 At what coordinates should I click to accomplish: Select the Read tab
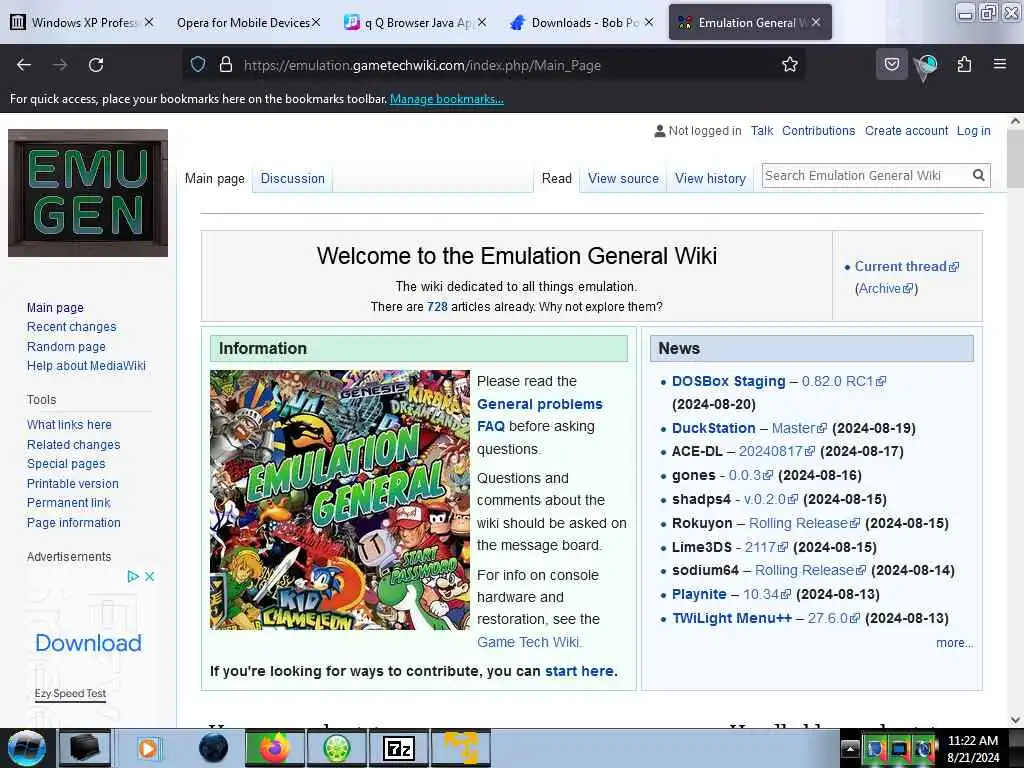point(556,178)
